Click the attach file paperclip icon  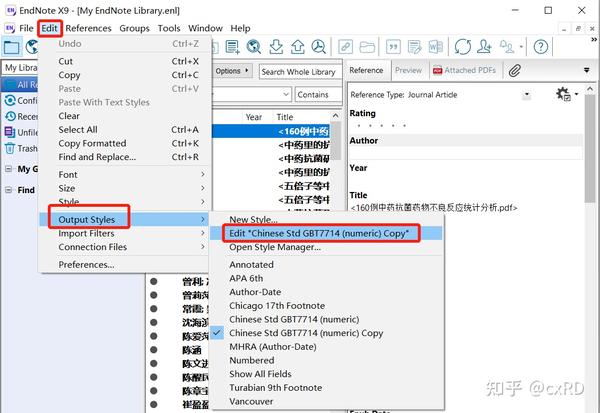515,70
